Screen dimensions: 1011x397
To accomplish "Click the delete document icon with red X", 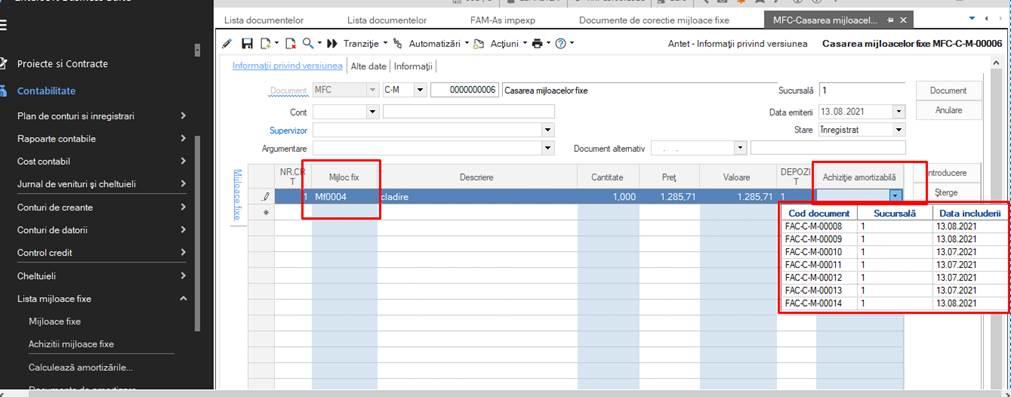I will (290, 44).
